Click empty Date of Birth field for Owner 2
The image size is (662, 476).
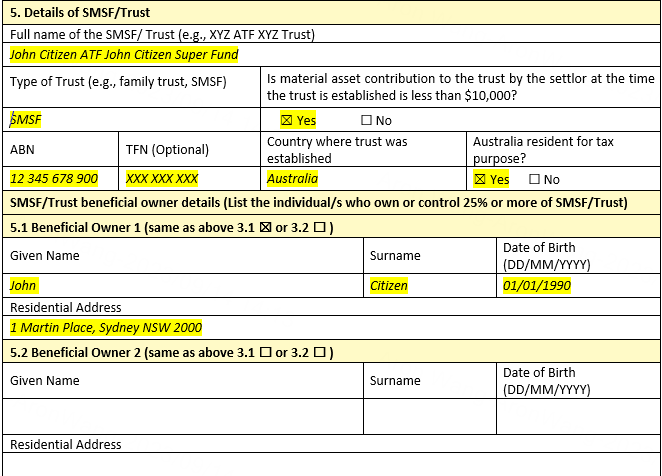pyautogui.click(x=578, y=416)
